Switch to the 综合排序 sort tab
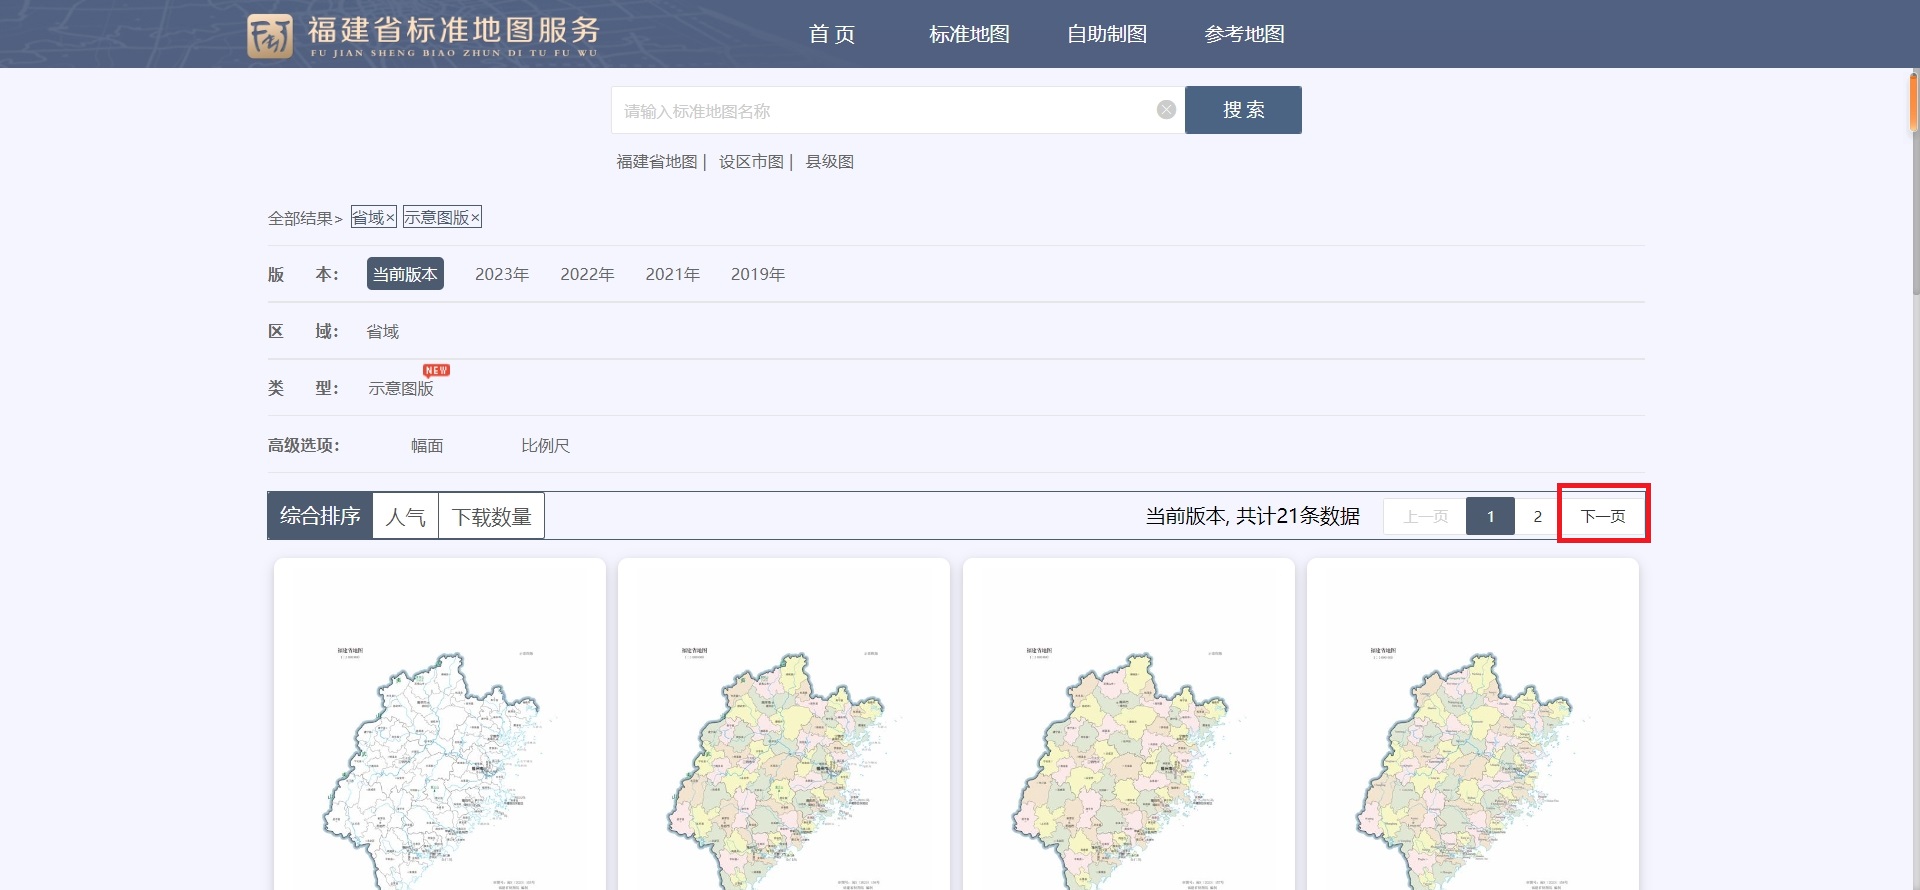The height and width of the screenshot is (890, 1920). [x=320, y=516]
